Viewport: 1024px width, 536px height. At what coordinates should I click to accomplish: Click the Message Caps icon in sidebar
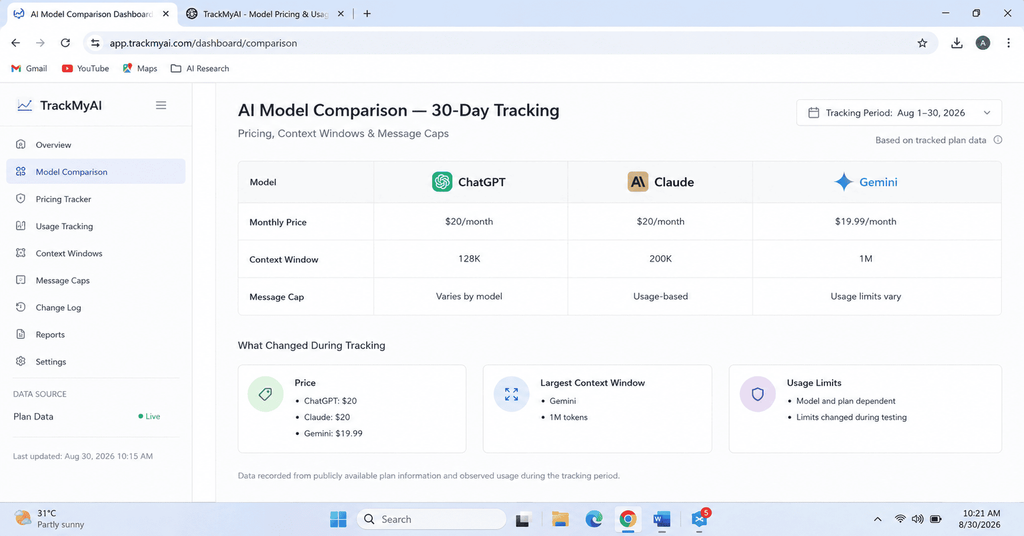[x=21, y=280]
